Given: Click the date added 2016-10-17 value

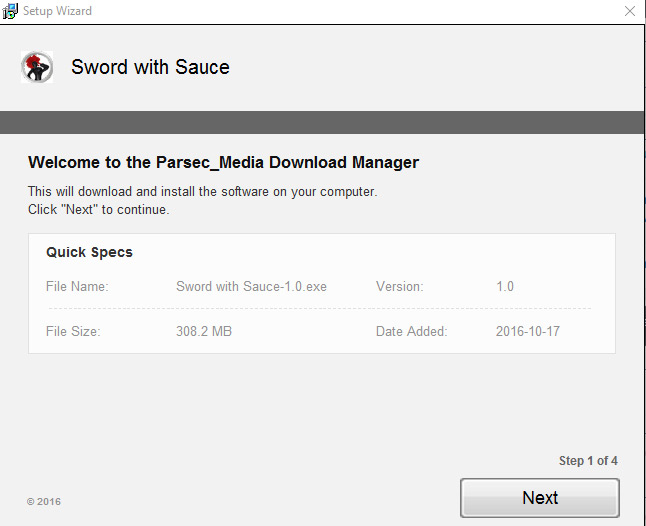Looking at the screenshot, I should (528, 331).
